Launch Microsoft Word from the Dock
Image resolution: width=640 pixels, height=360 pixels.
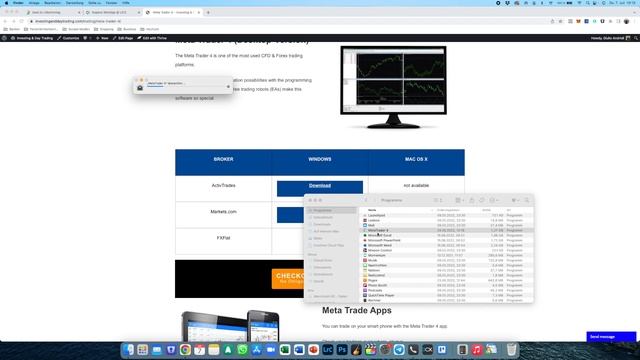299,350
